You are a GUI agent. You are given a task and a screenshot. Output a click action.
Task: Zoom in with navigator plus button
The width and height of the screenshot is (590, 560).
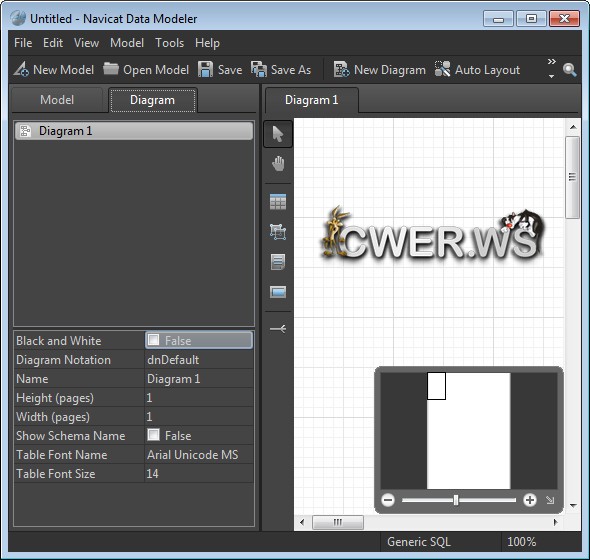(530, 500)
